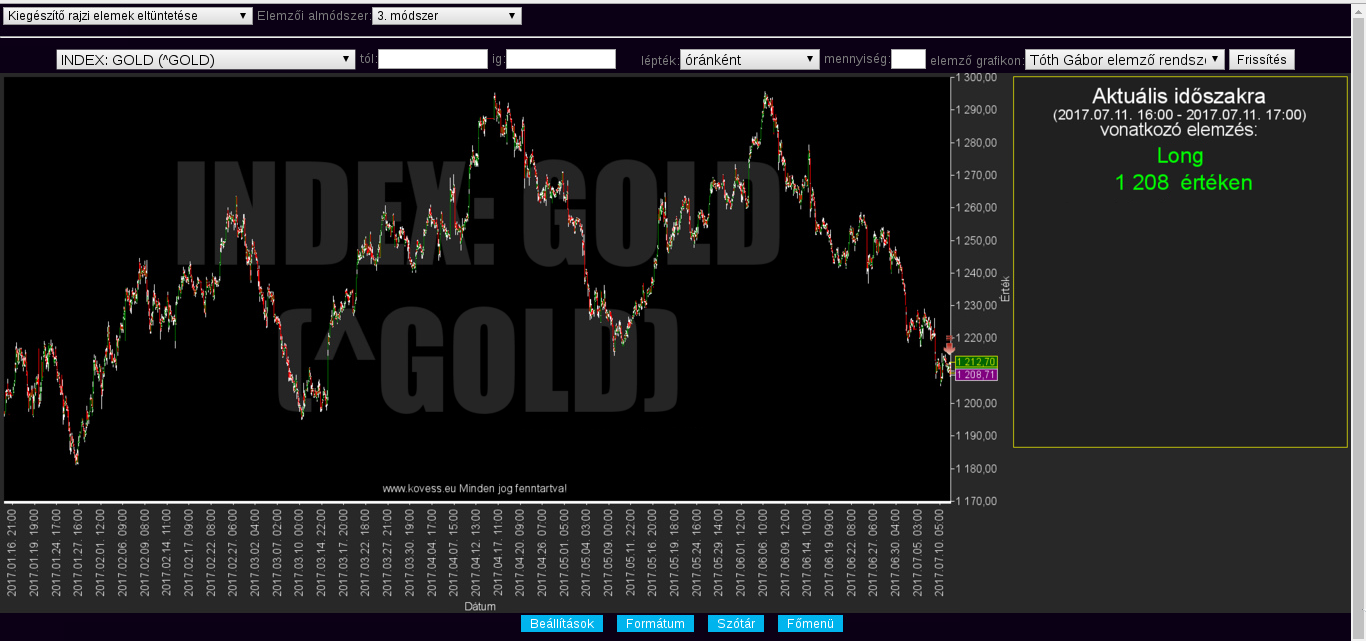Open the Formátum menu button
1367x641 pixels.
tap(655, 624)
